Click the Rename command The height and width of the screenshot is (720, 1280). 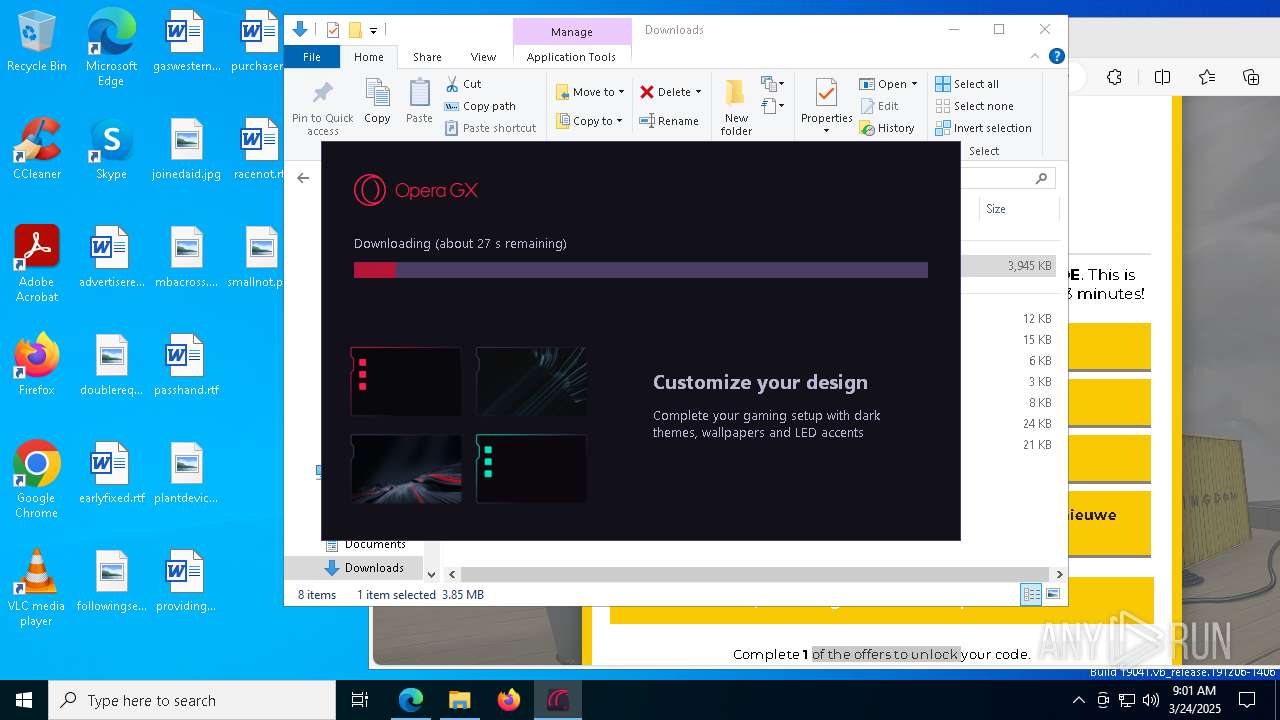(x=669, y=121)
